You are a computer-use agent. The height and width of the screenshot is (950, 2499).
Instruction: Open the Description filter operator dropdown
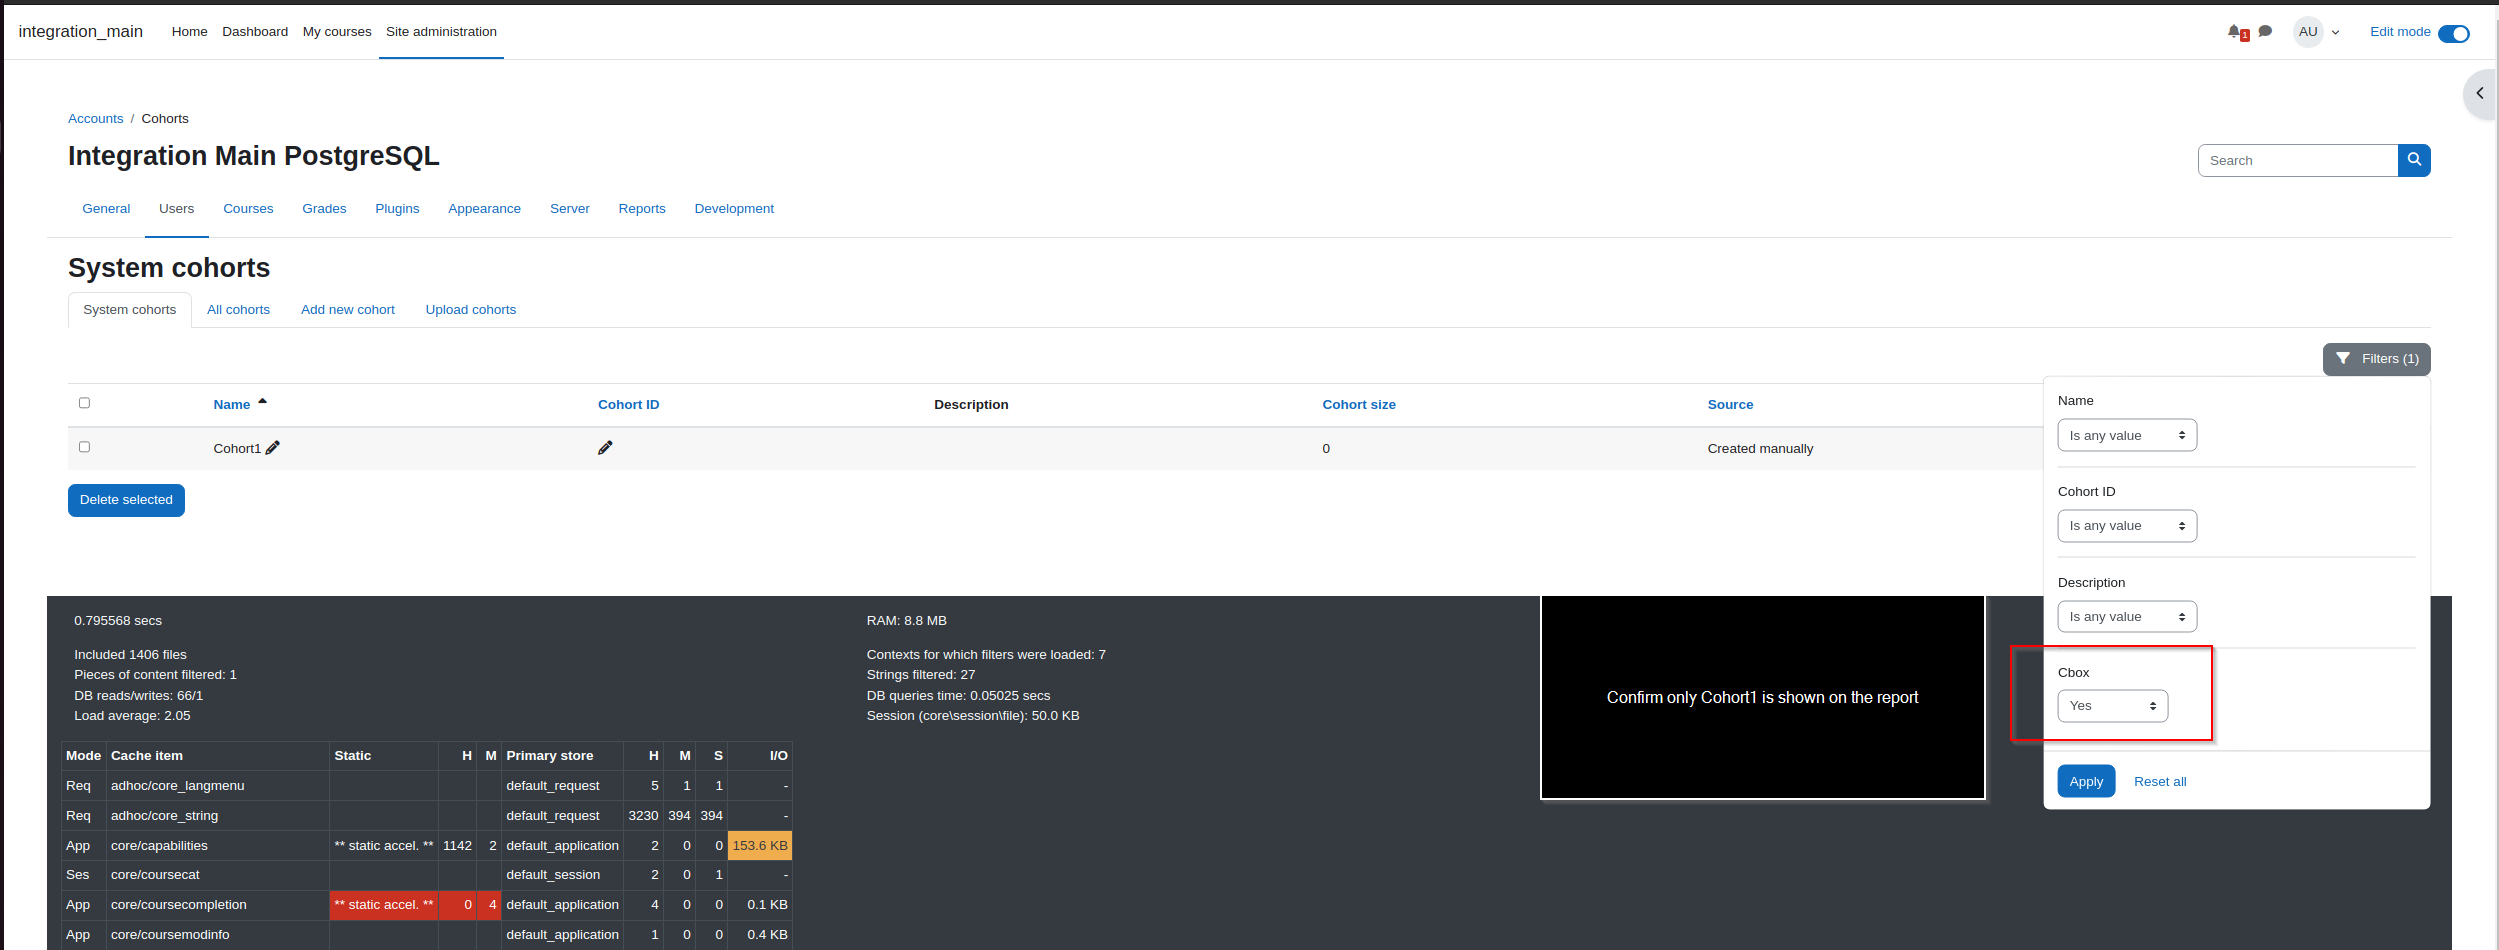[x=2127, y=617]
